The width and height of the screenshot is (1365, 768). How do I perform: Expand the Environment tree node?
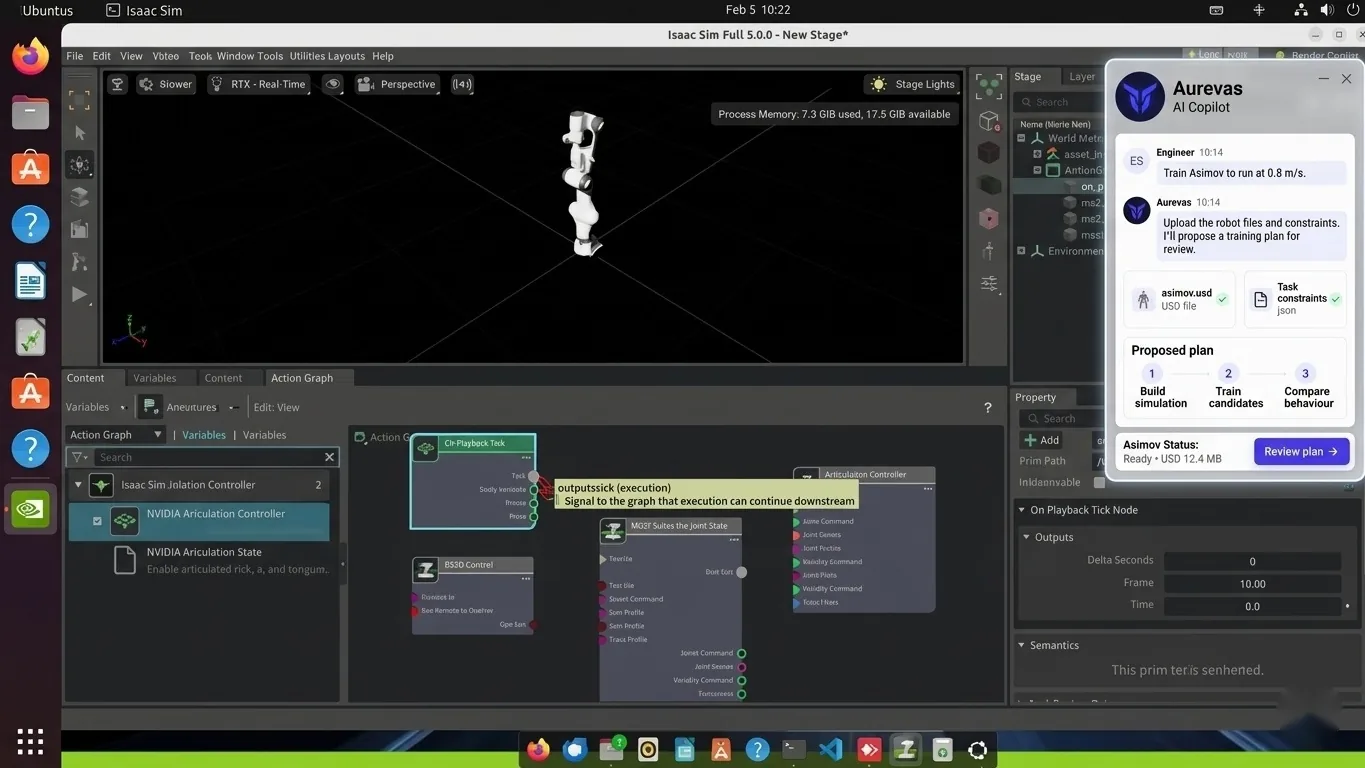pyautogui.click(x=1022, y=251)
